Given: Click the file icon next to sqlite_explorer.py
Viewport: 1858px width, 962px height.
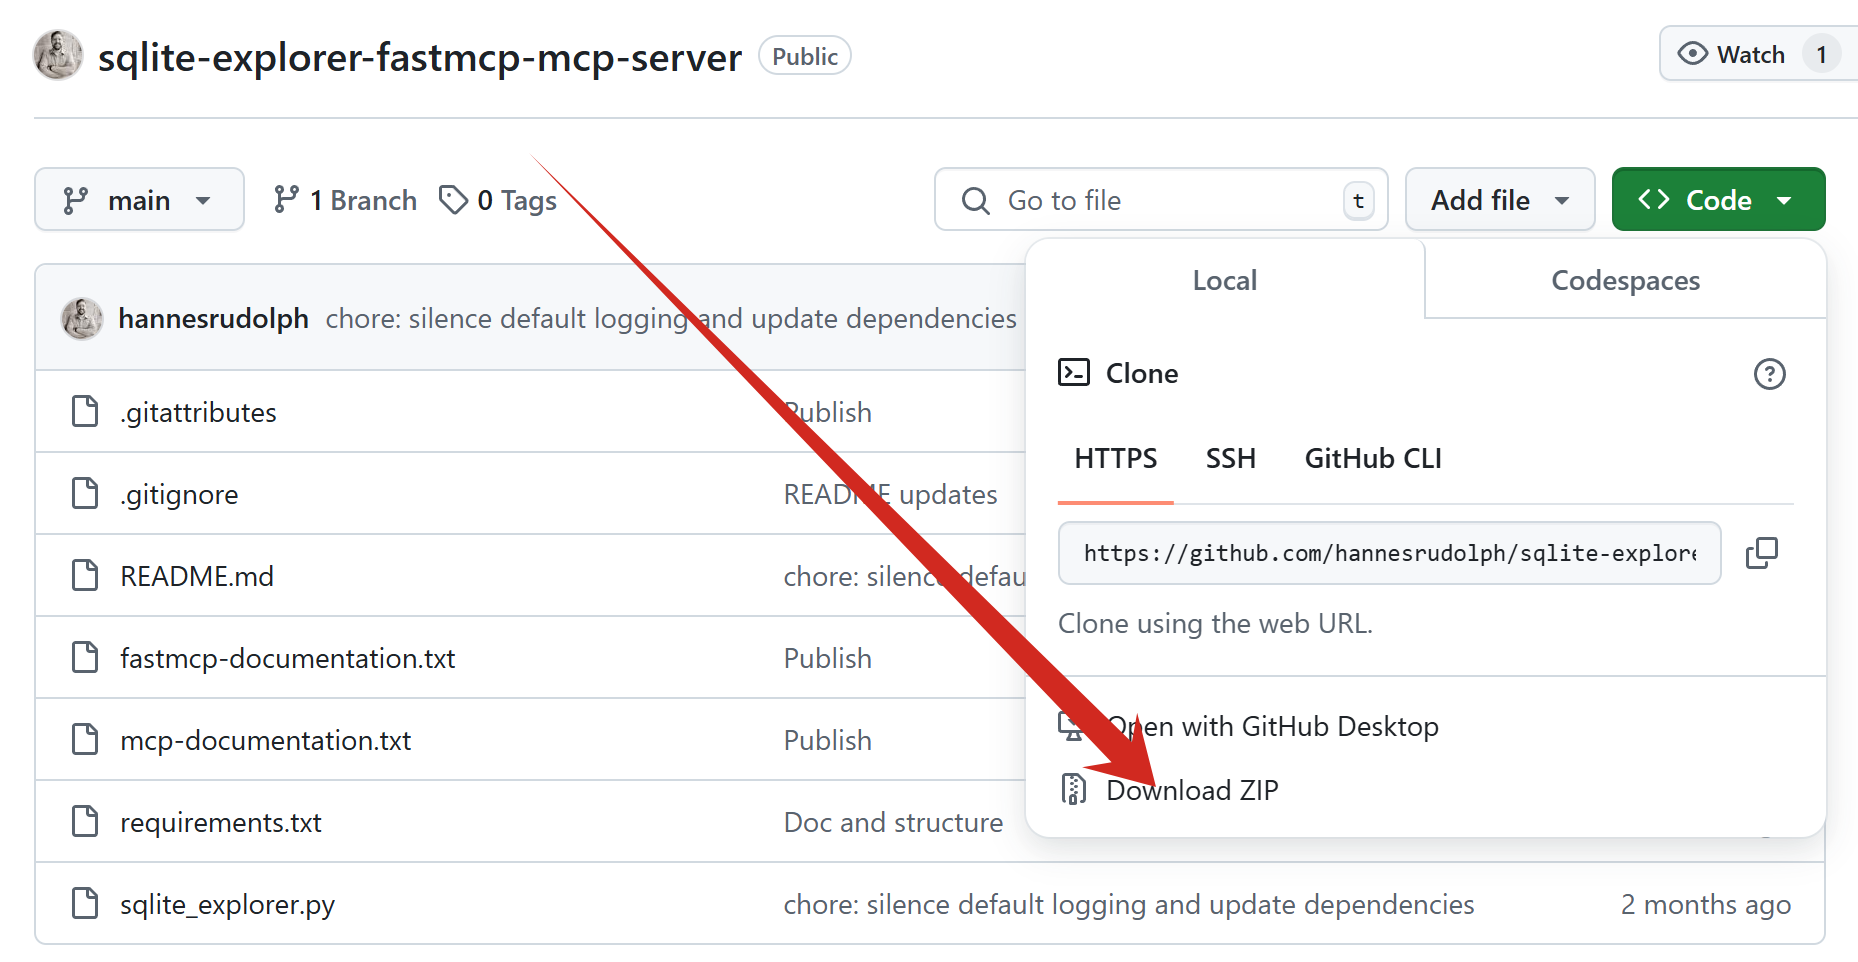Looking at the screenshot, I should click(x=86, y=904).
